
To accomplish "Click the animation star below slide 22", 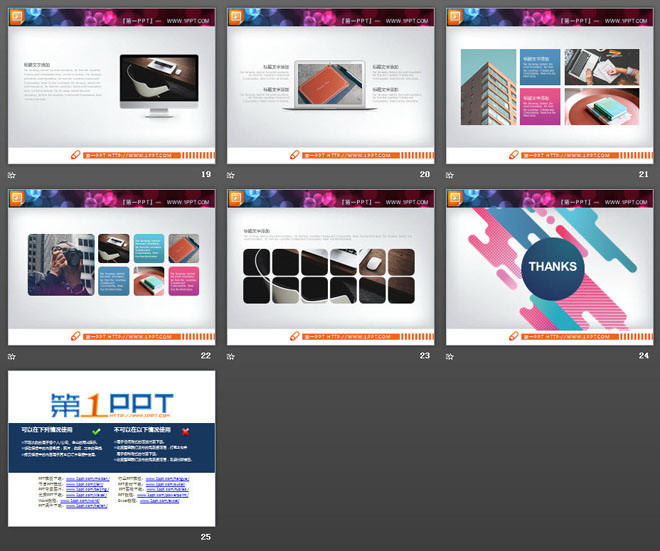I will (x=13, y=356).
